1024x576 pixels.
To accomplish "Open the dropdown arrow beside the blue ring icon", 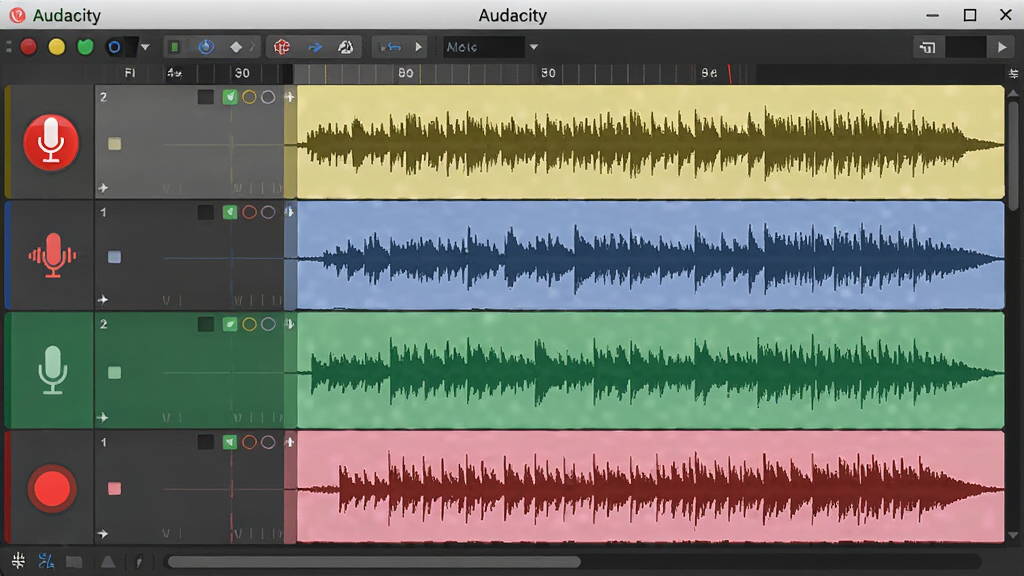I will pyautogui.click(x=145, y=47).
